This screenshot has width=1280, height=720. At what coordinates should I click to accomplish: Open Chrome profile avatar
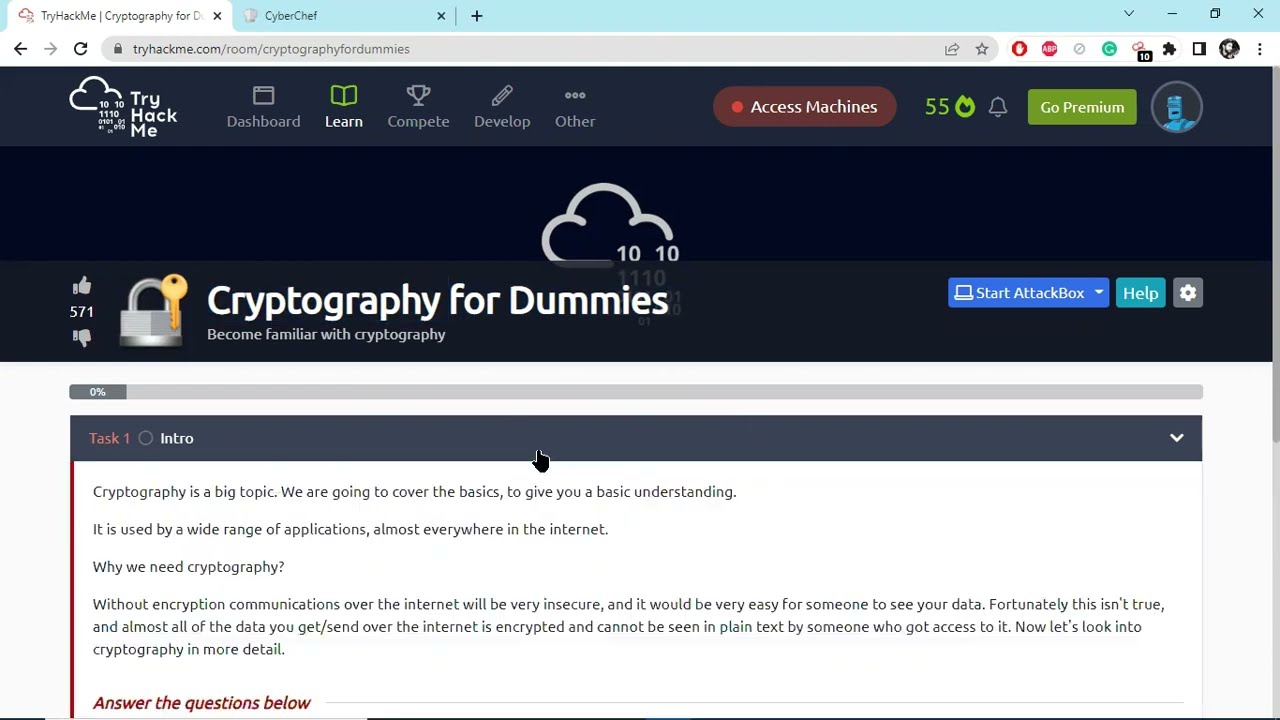pyautogui.click(x=1229, y=49)
